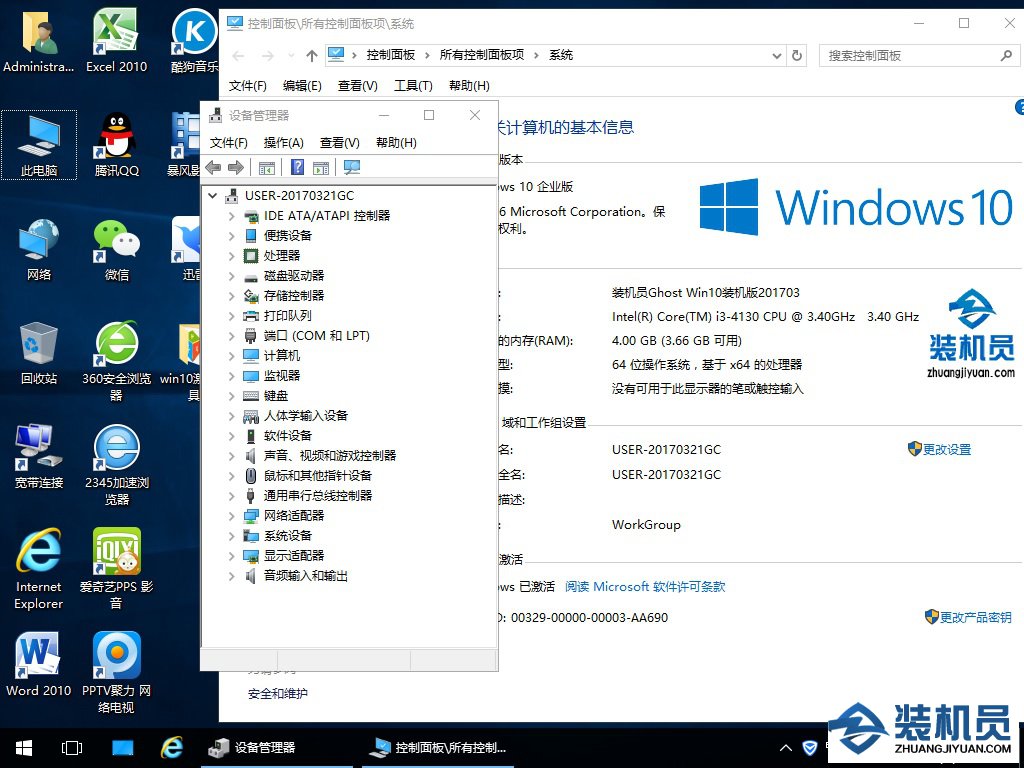Click Internet Explorer on the taskbar
The height and width of the screenshot is (768, 1024).
point(172,747)
